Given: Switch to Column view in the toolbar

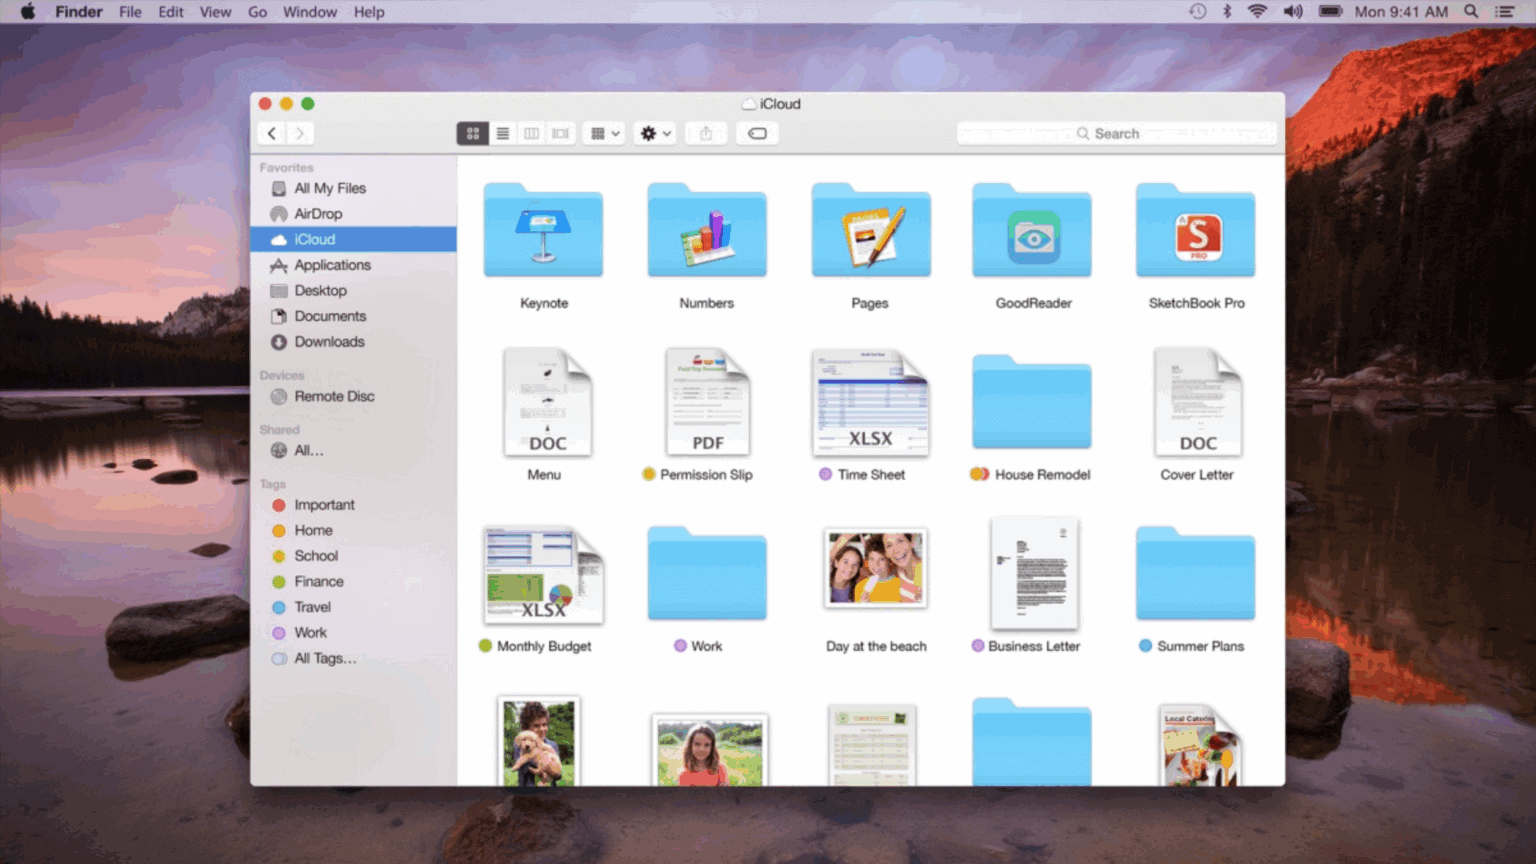Looking at the screenshot, I should coord(531,133).
